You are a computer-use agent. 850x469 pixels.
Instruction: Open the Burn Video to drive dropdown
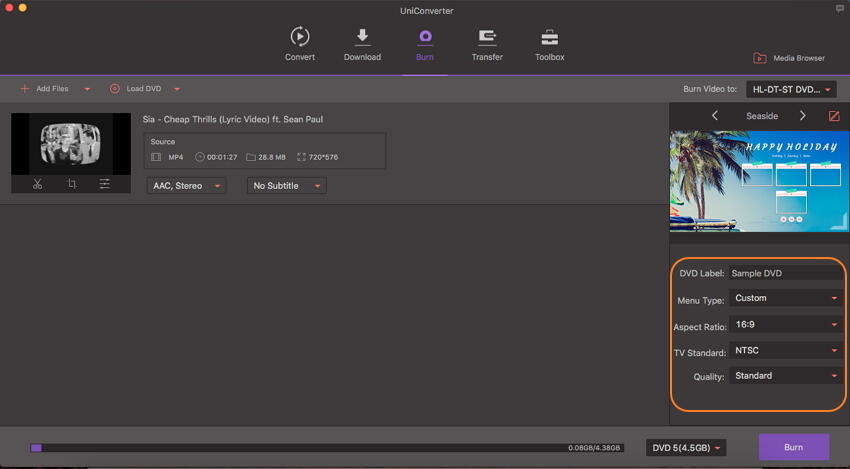coord(791,89)
